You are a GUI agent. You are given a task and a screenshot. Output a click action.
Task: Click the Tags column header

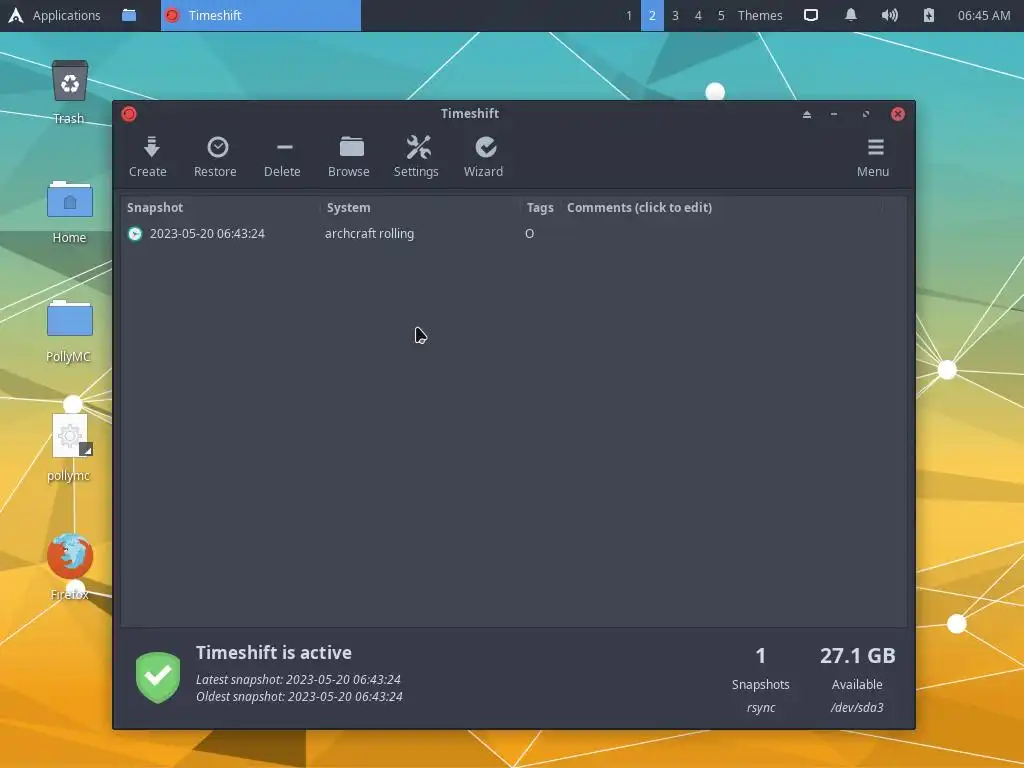point(541,208)
